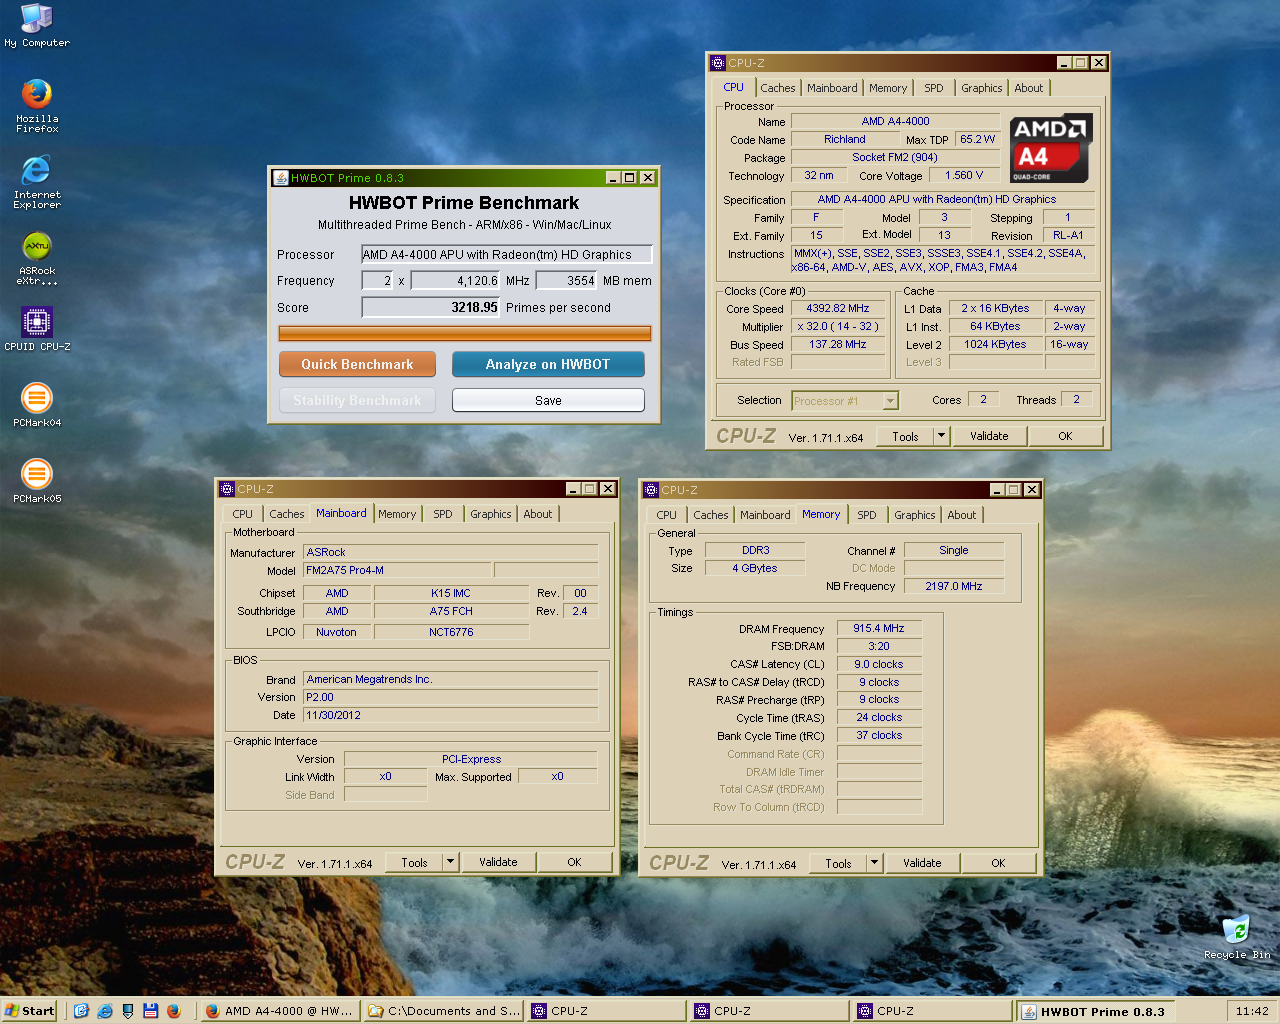Open PCMark04 desktop icon
1280x1024 pixels.
coord(37,405)
